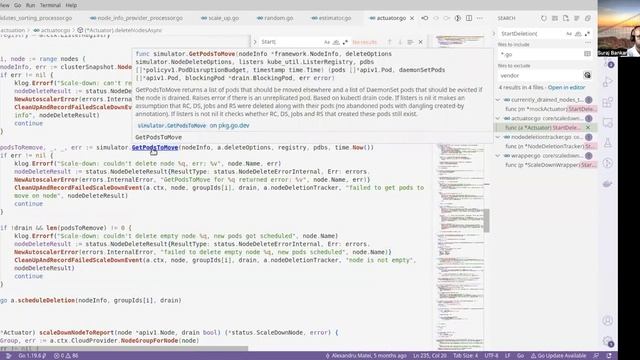Collapse wrapper.go results group
This screenshot has width=640, height=360.
pyautogui.click(x=498, y=156)
